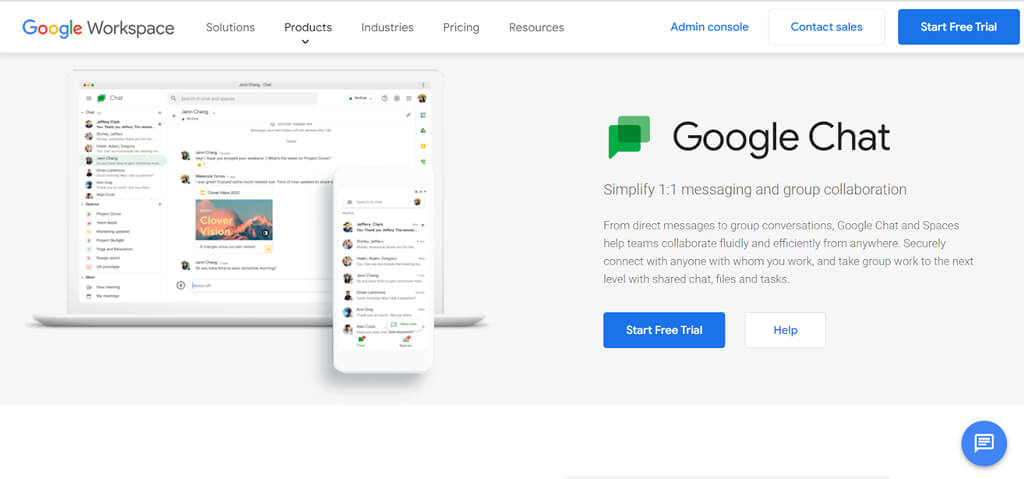Click Start Free Trial in the header

[958, 27]
